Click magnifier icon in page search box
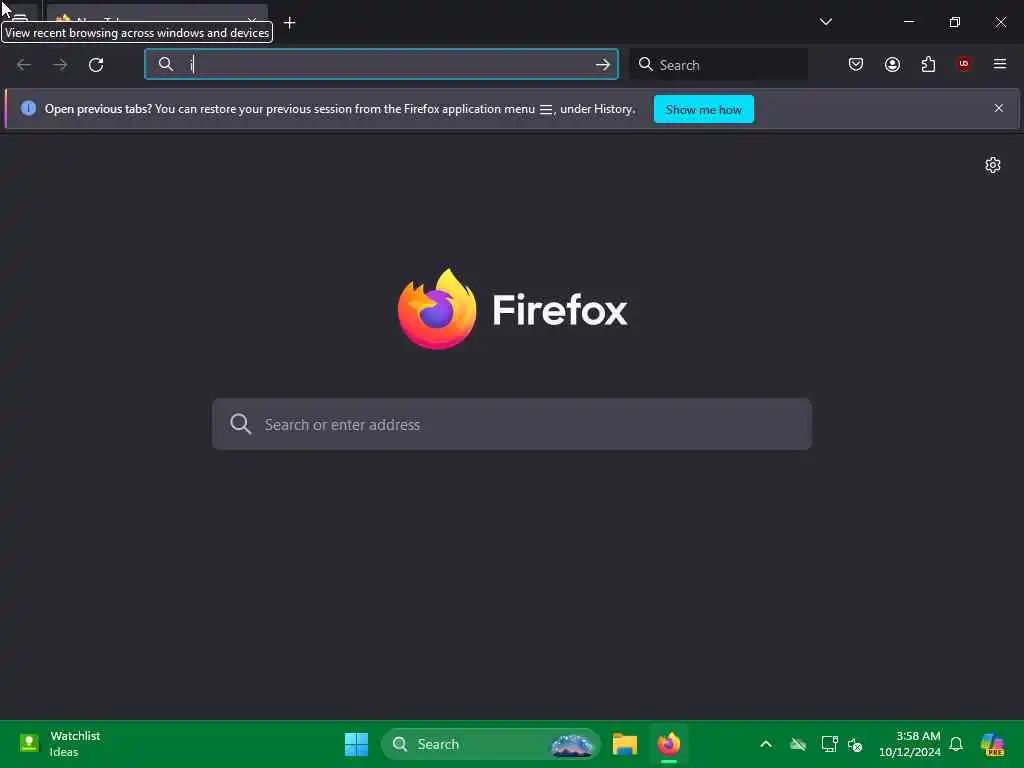Image resolution: width=1024 pixels, height=768 pixels. pos(240,424)
